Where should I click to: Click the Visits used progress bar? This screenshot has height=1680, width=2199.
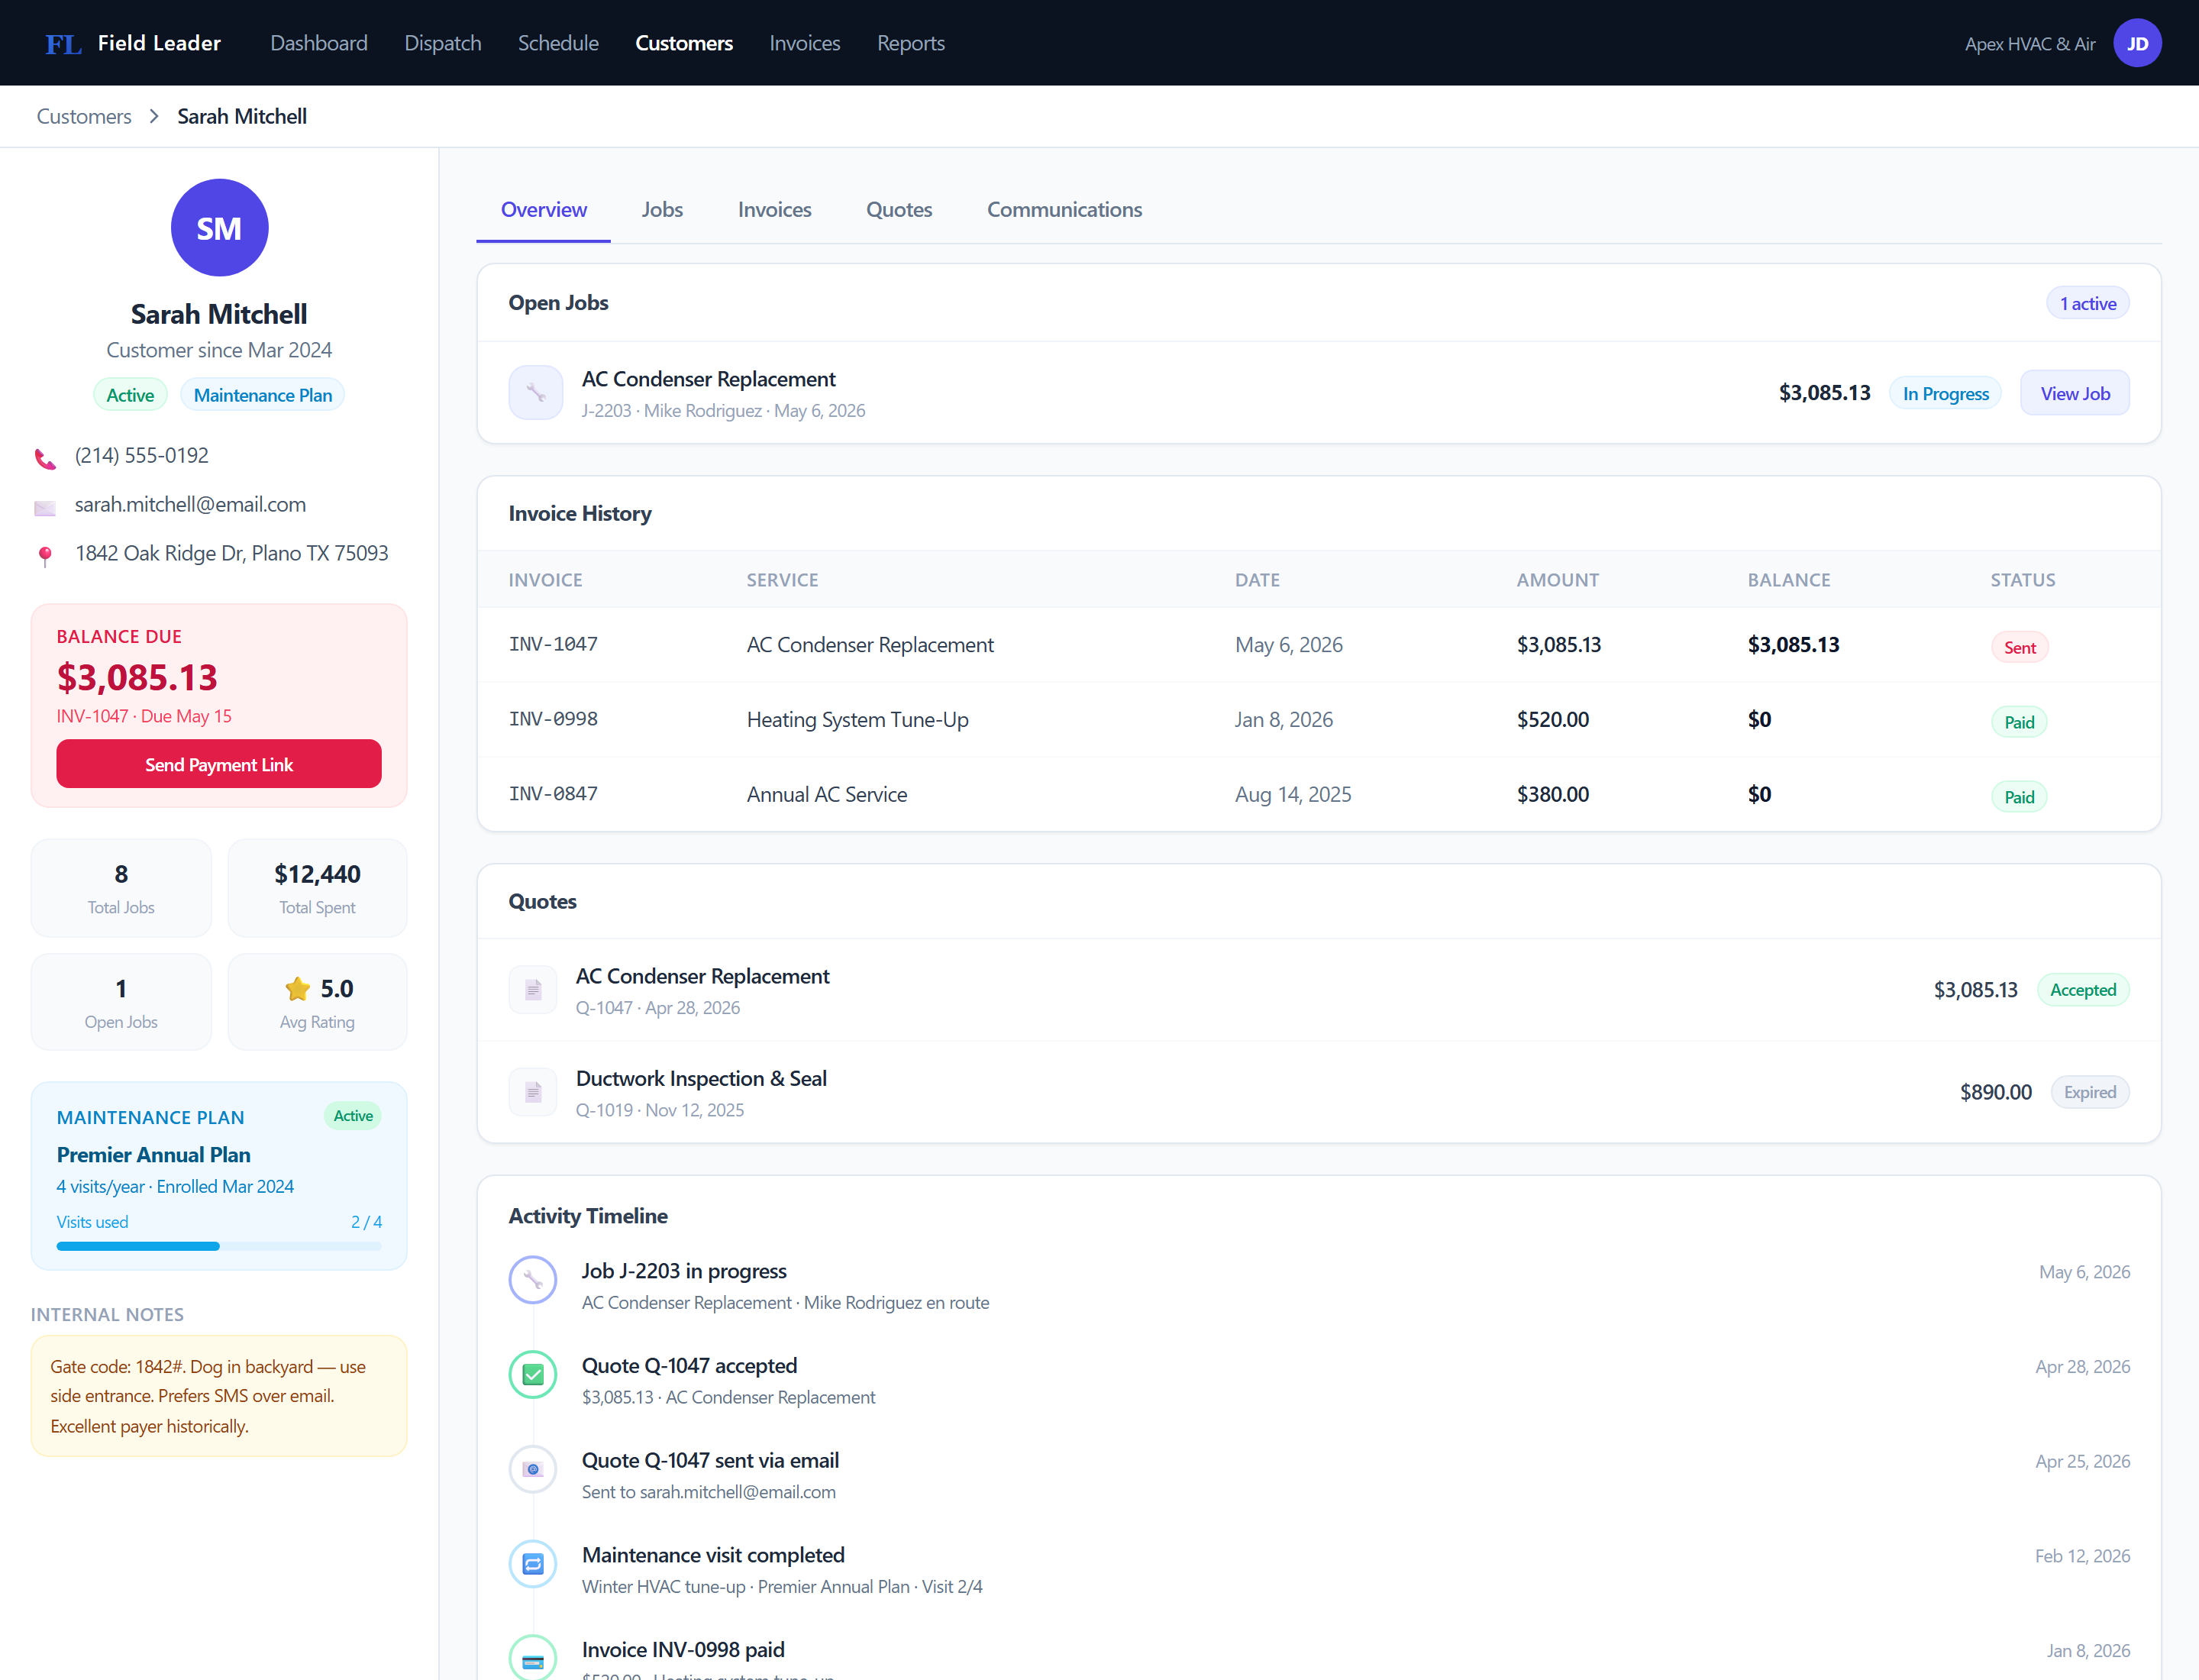tap(219, 1246)
